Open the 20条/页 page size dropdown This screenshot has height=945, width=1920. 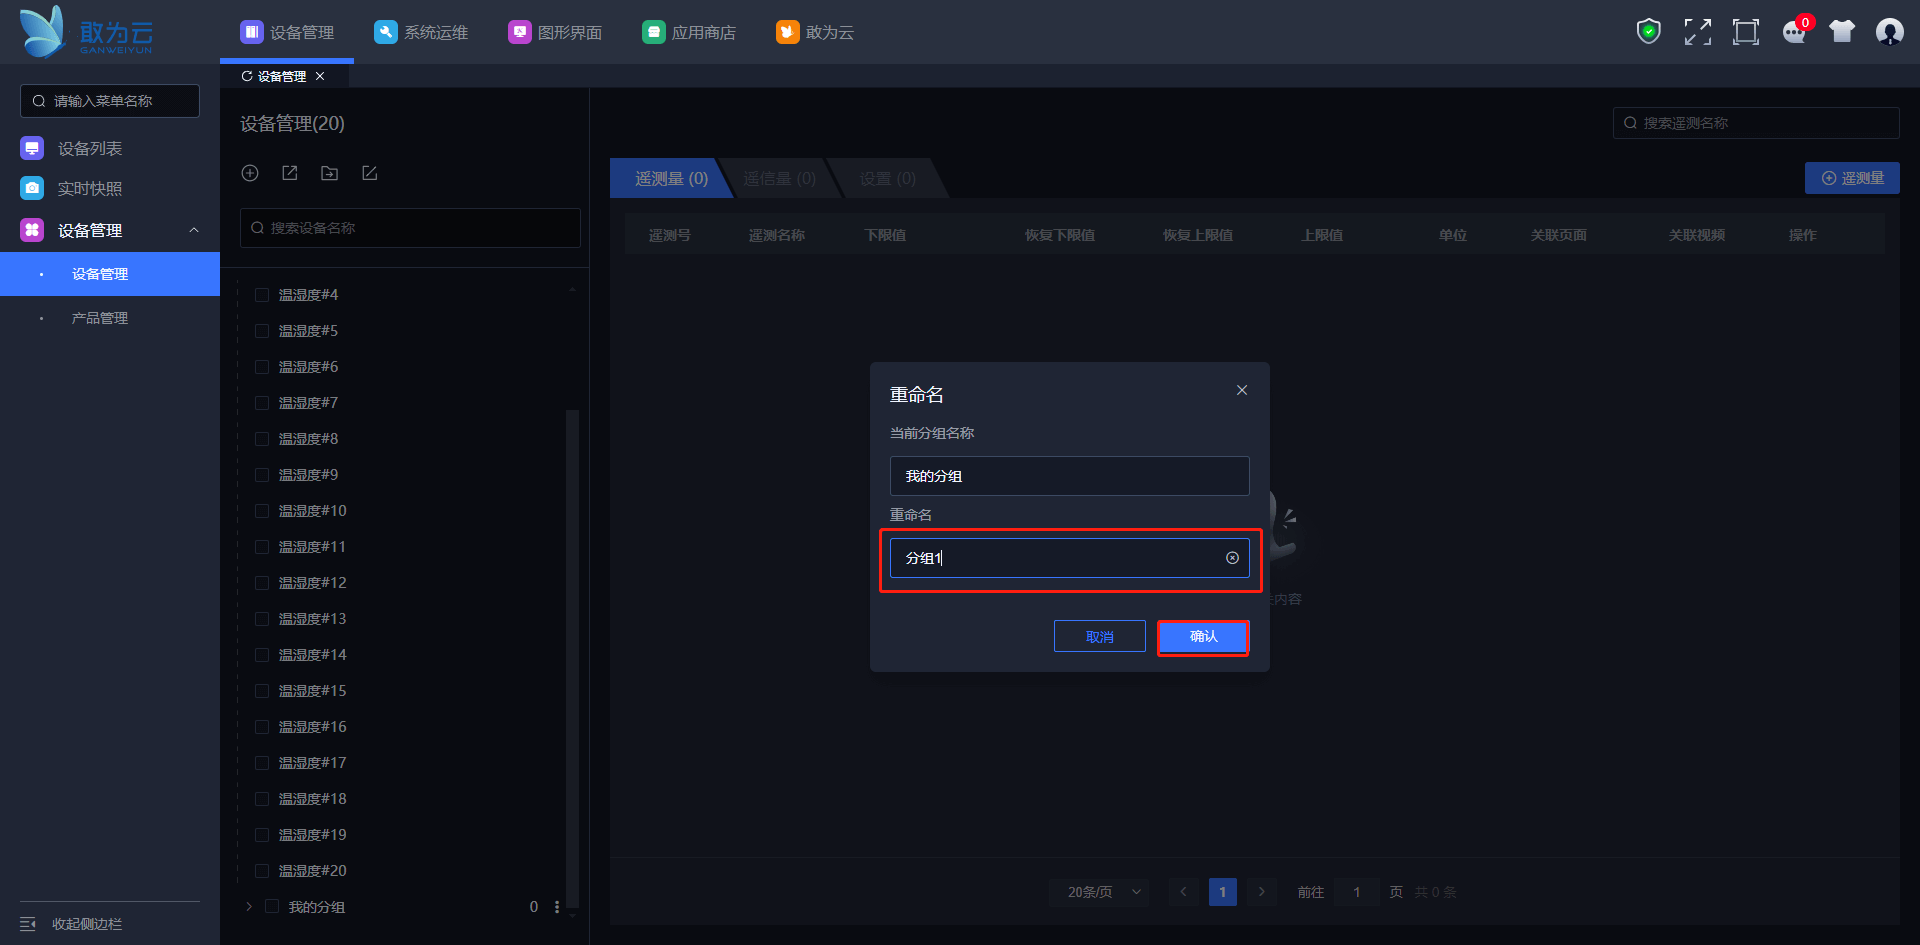pyautogui.click(x=1099, y=892)
